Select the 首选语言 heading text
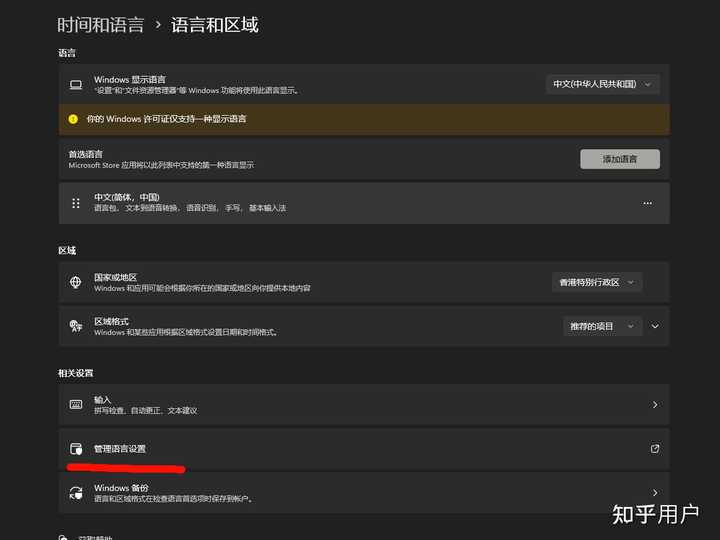Screen dimensions: 720x540 pos(86,154)
